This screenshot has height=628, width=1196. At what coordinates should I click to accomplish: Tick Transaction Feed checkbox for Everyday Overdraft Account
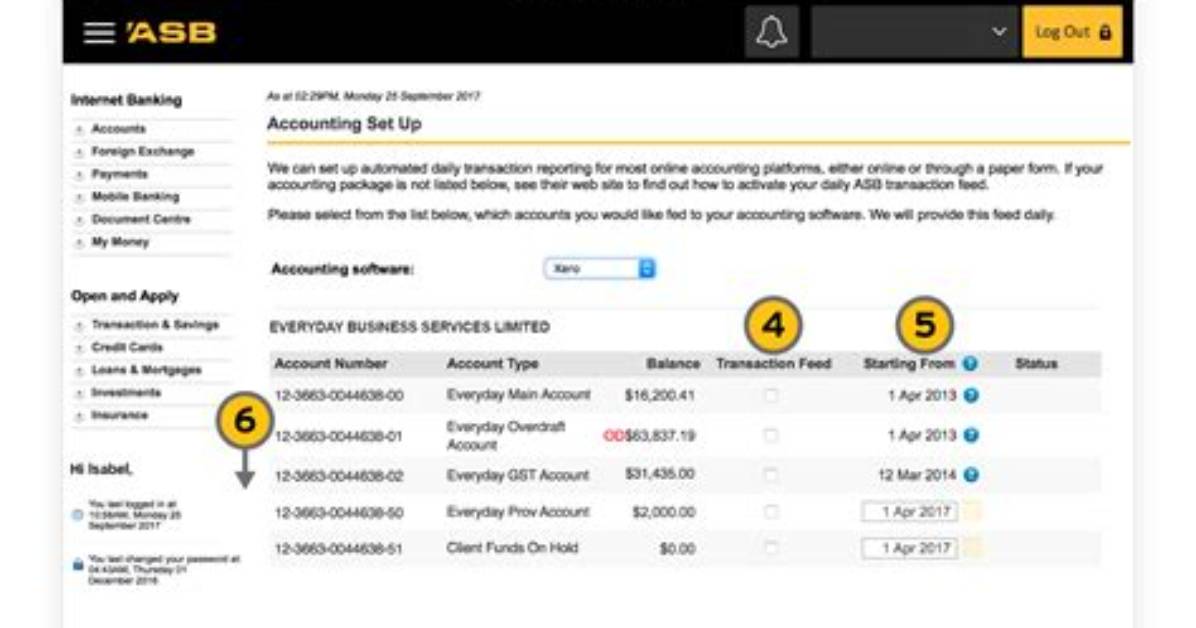tap(771, 435)
